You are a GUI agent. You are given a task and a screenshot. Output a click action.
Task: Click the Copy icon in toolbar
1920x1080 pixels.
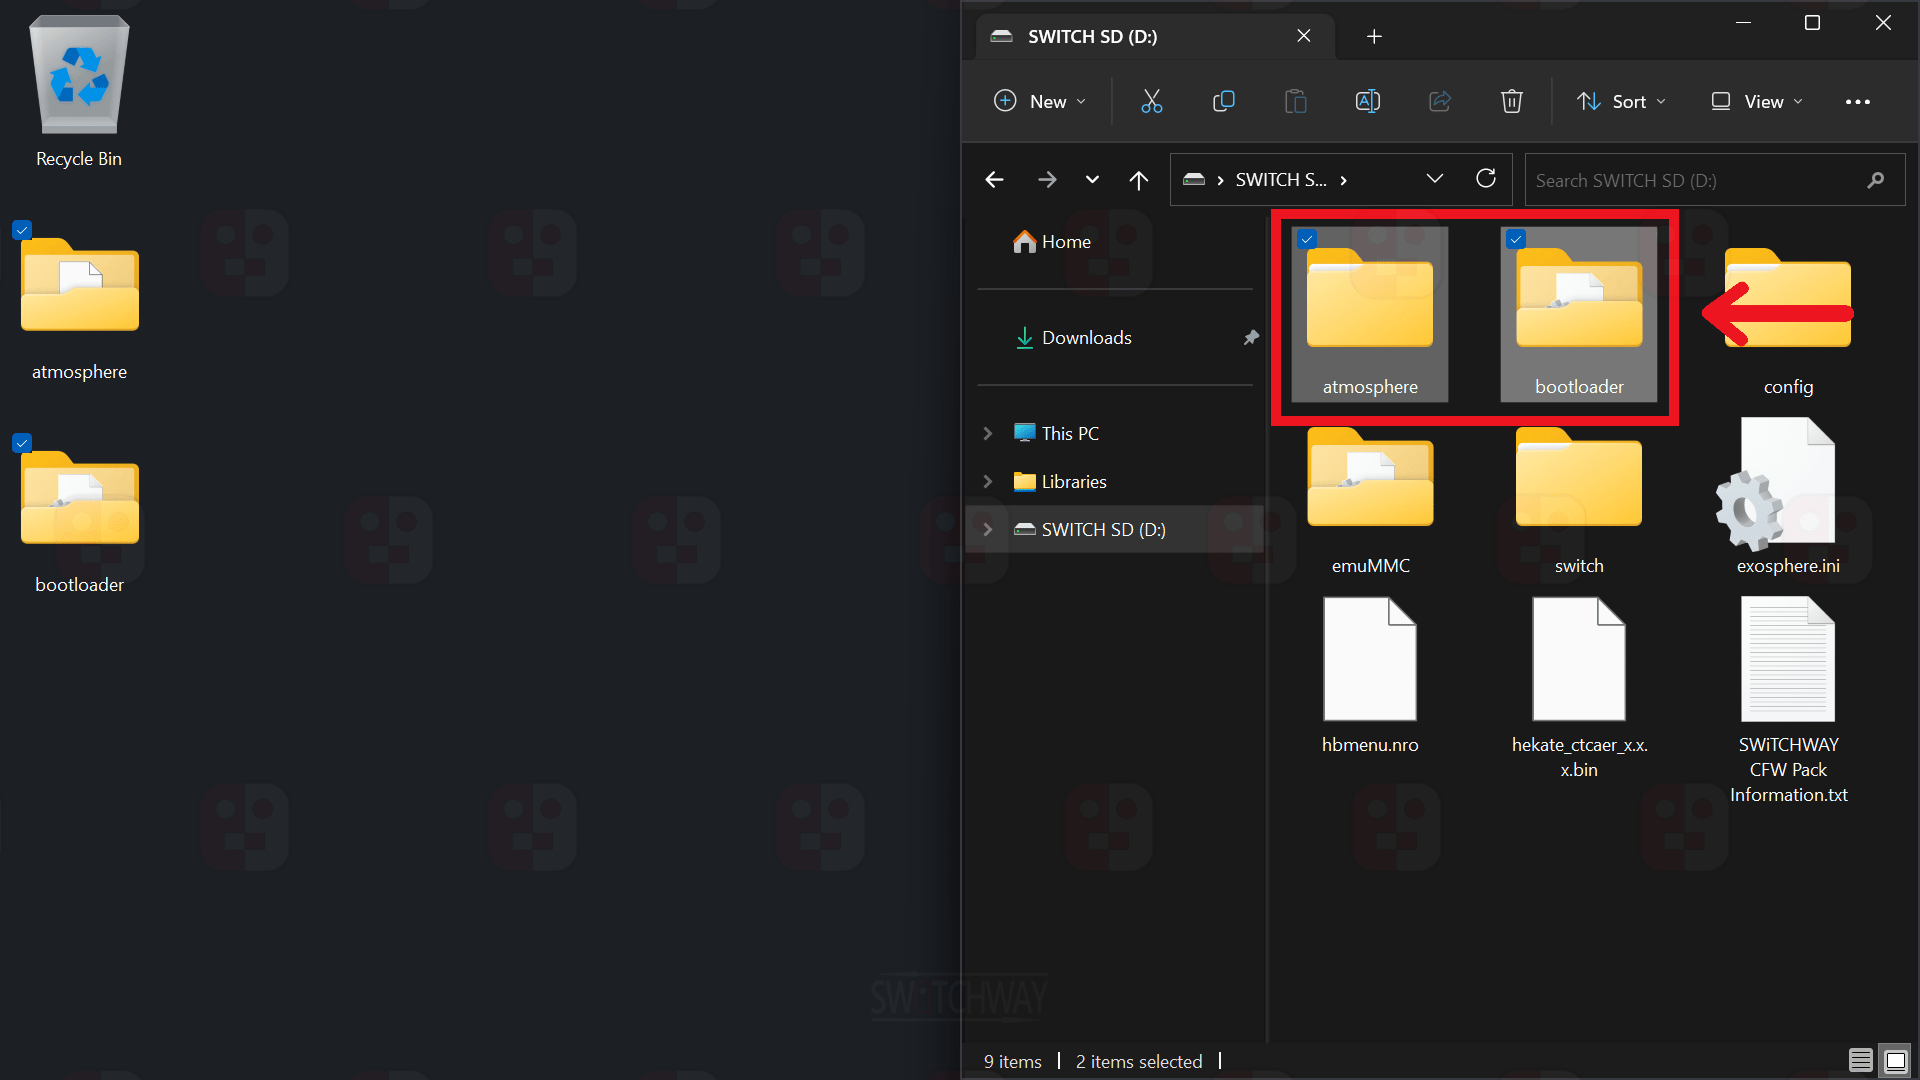click(1223, 101)
